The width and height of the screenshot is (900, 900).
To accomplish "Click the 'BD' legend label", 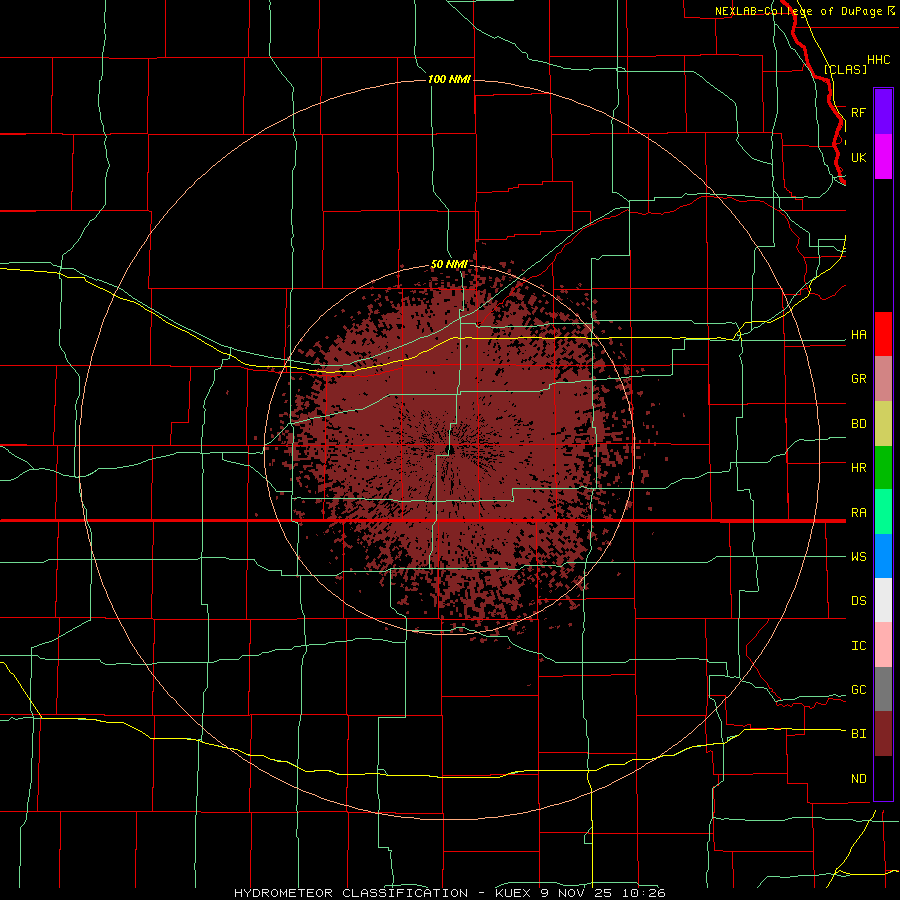I will pyautogui.click(x=858, y=424).
